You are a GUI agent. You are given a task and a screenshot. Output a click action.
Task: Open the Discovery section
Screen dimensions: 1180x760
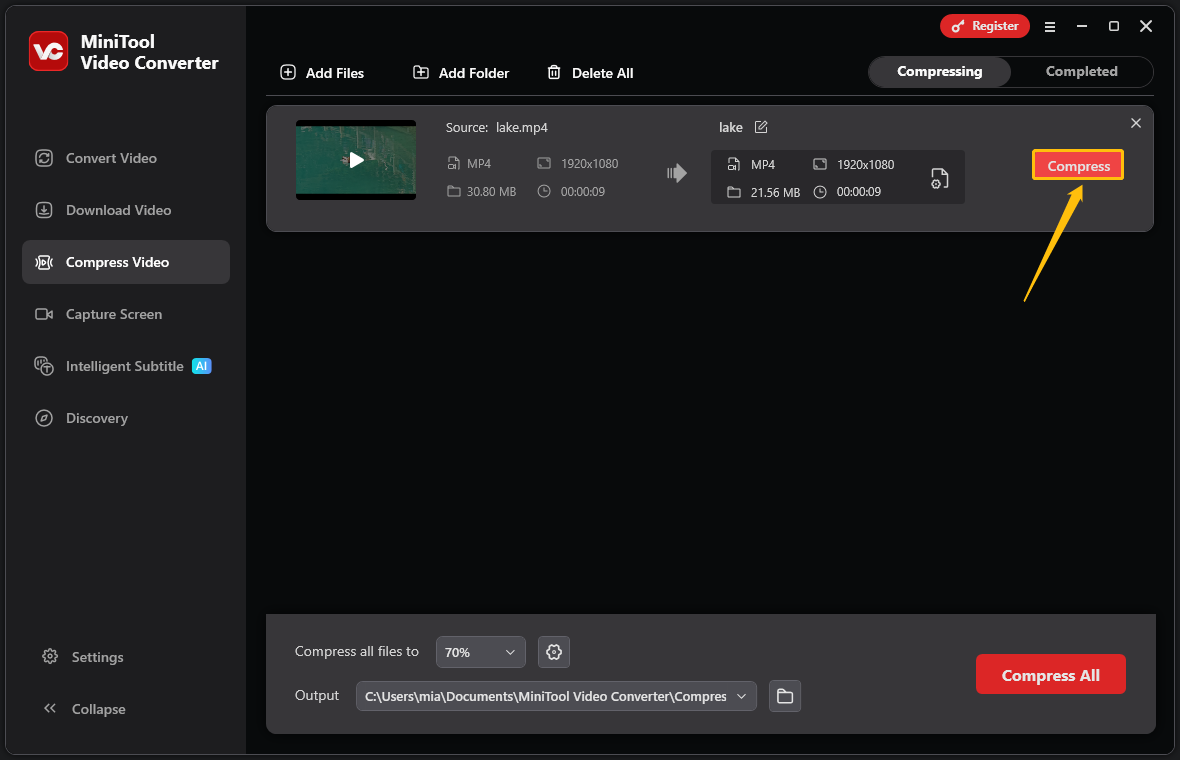point(44,418)
